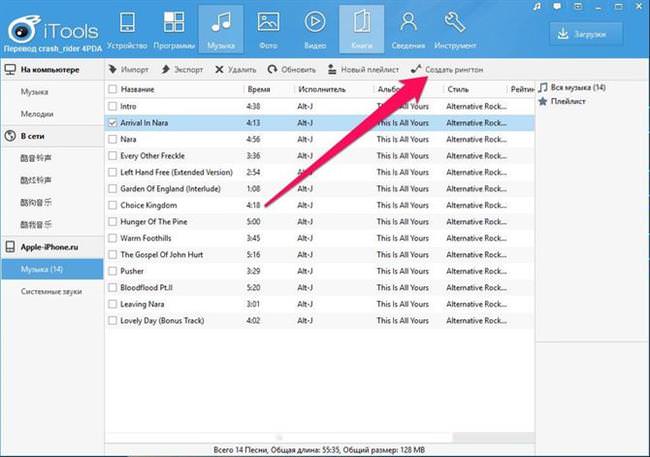Click Новый плейлист in the toolbar

click(x=363, y=70)
